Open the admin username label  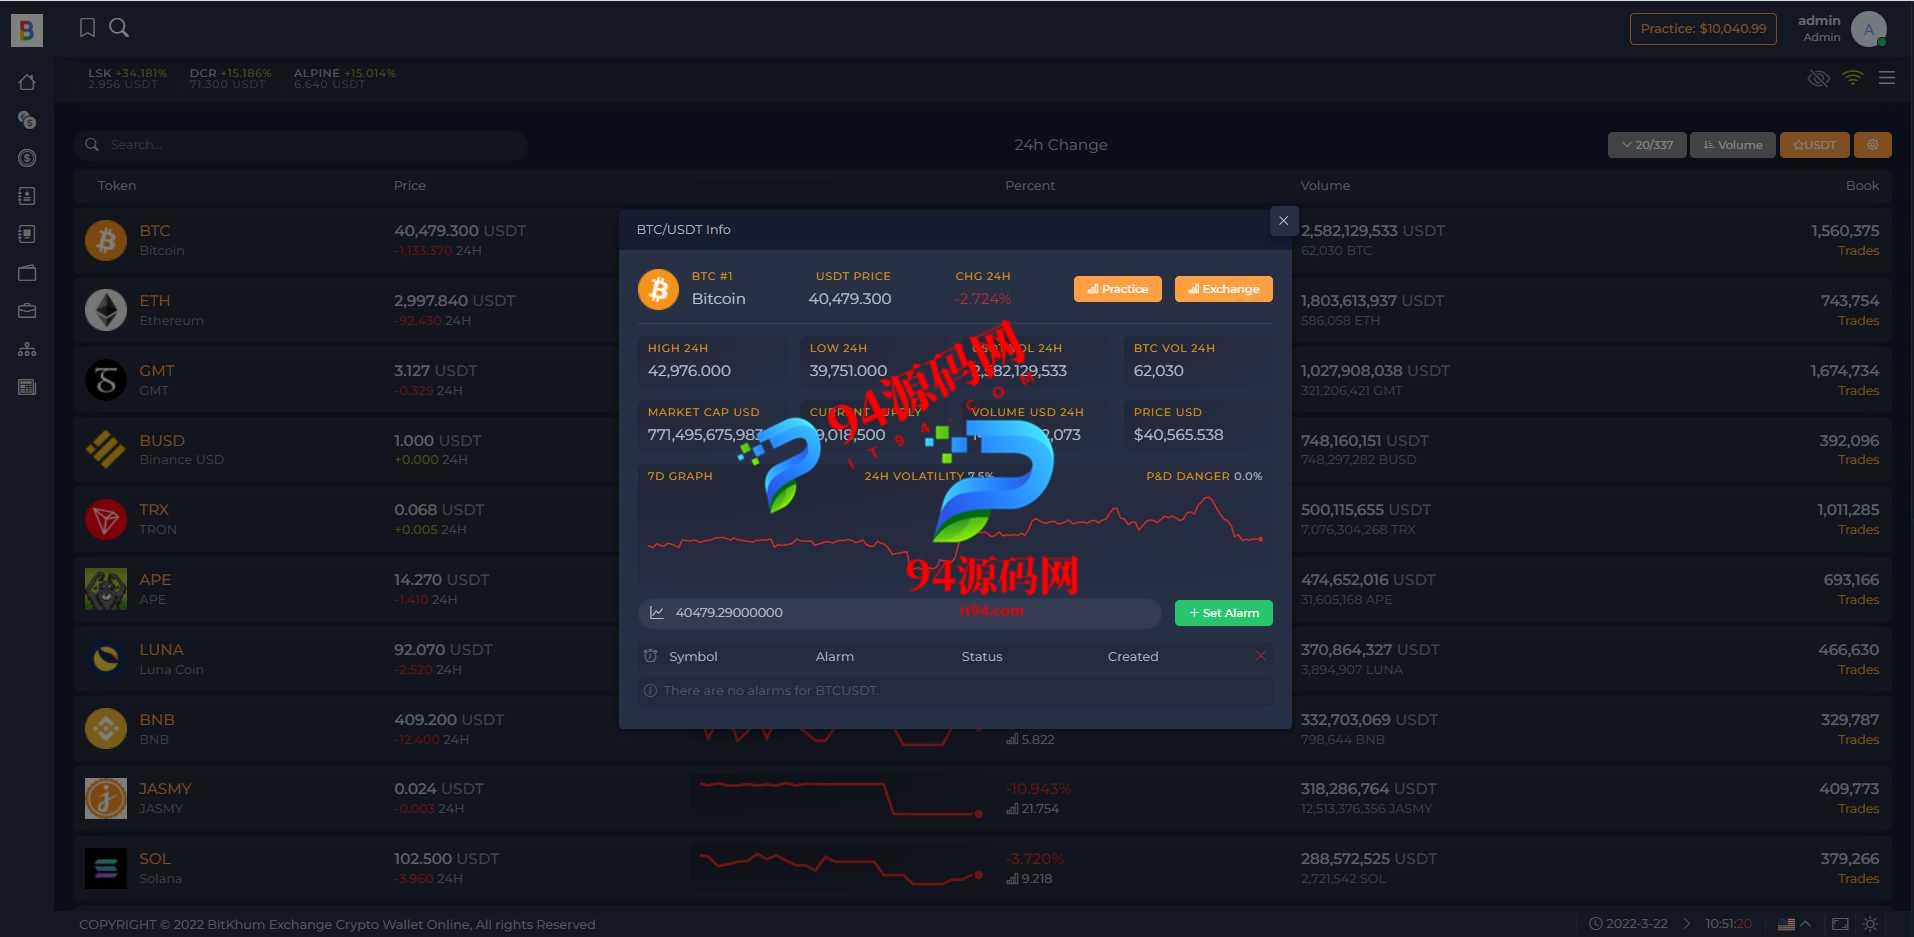[x=1819, y=20]
